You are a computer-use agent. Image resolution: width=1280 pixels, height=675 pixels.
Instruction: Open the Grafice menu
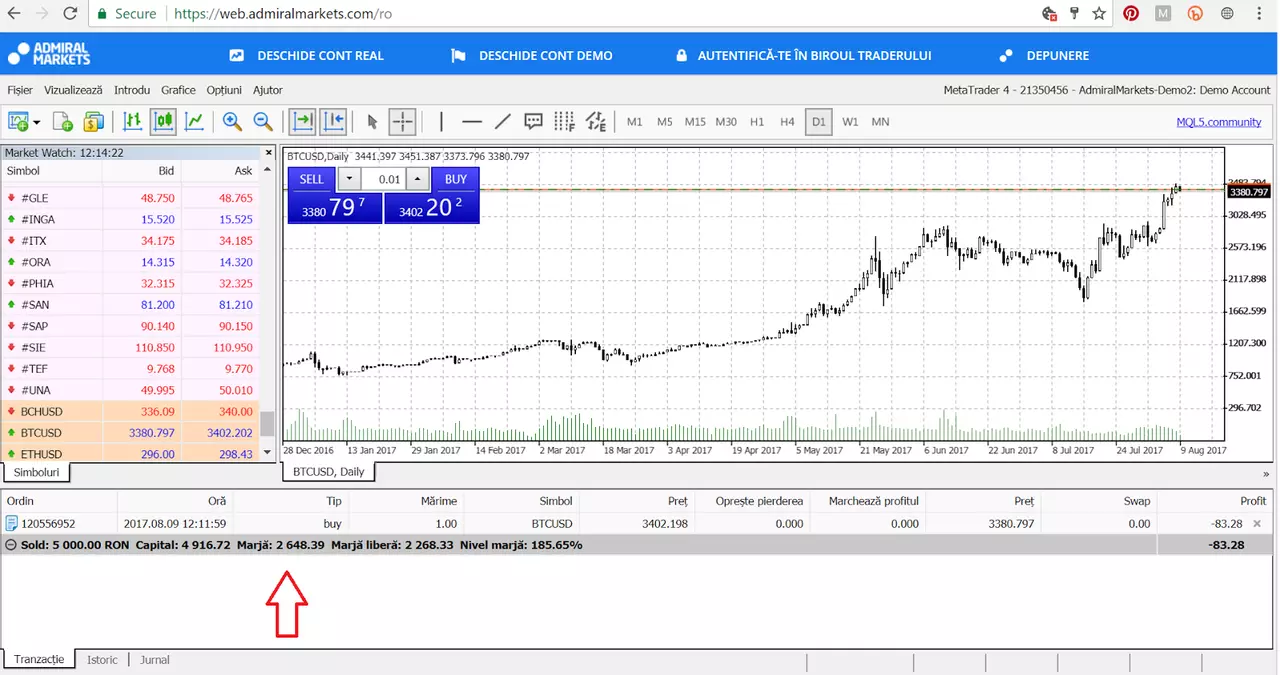click(178, 90)
